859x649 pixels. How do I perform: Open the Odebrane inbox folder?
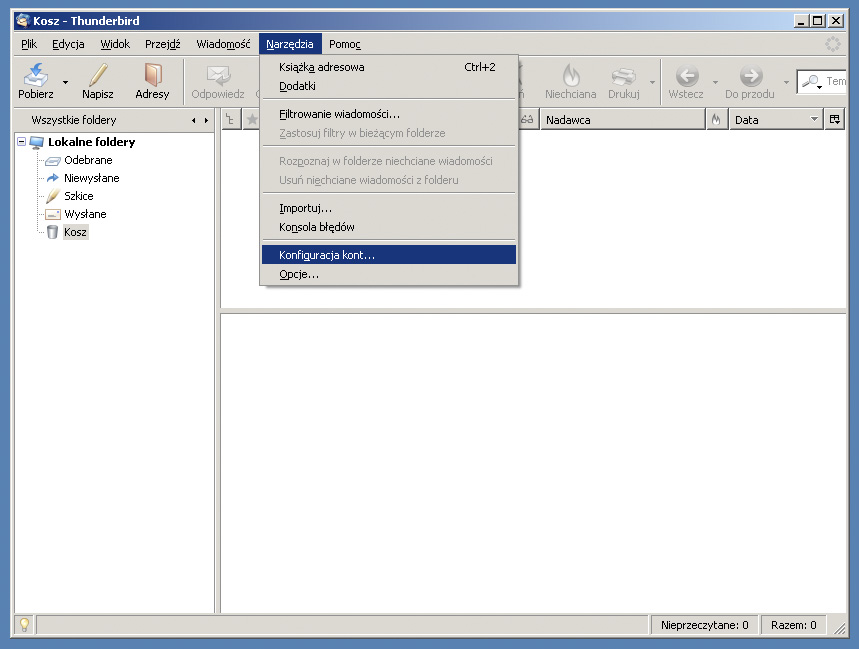tap(88, 160)
